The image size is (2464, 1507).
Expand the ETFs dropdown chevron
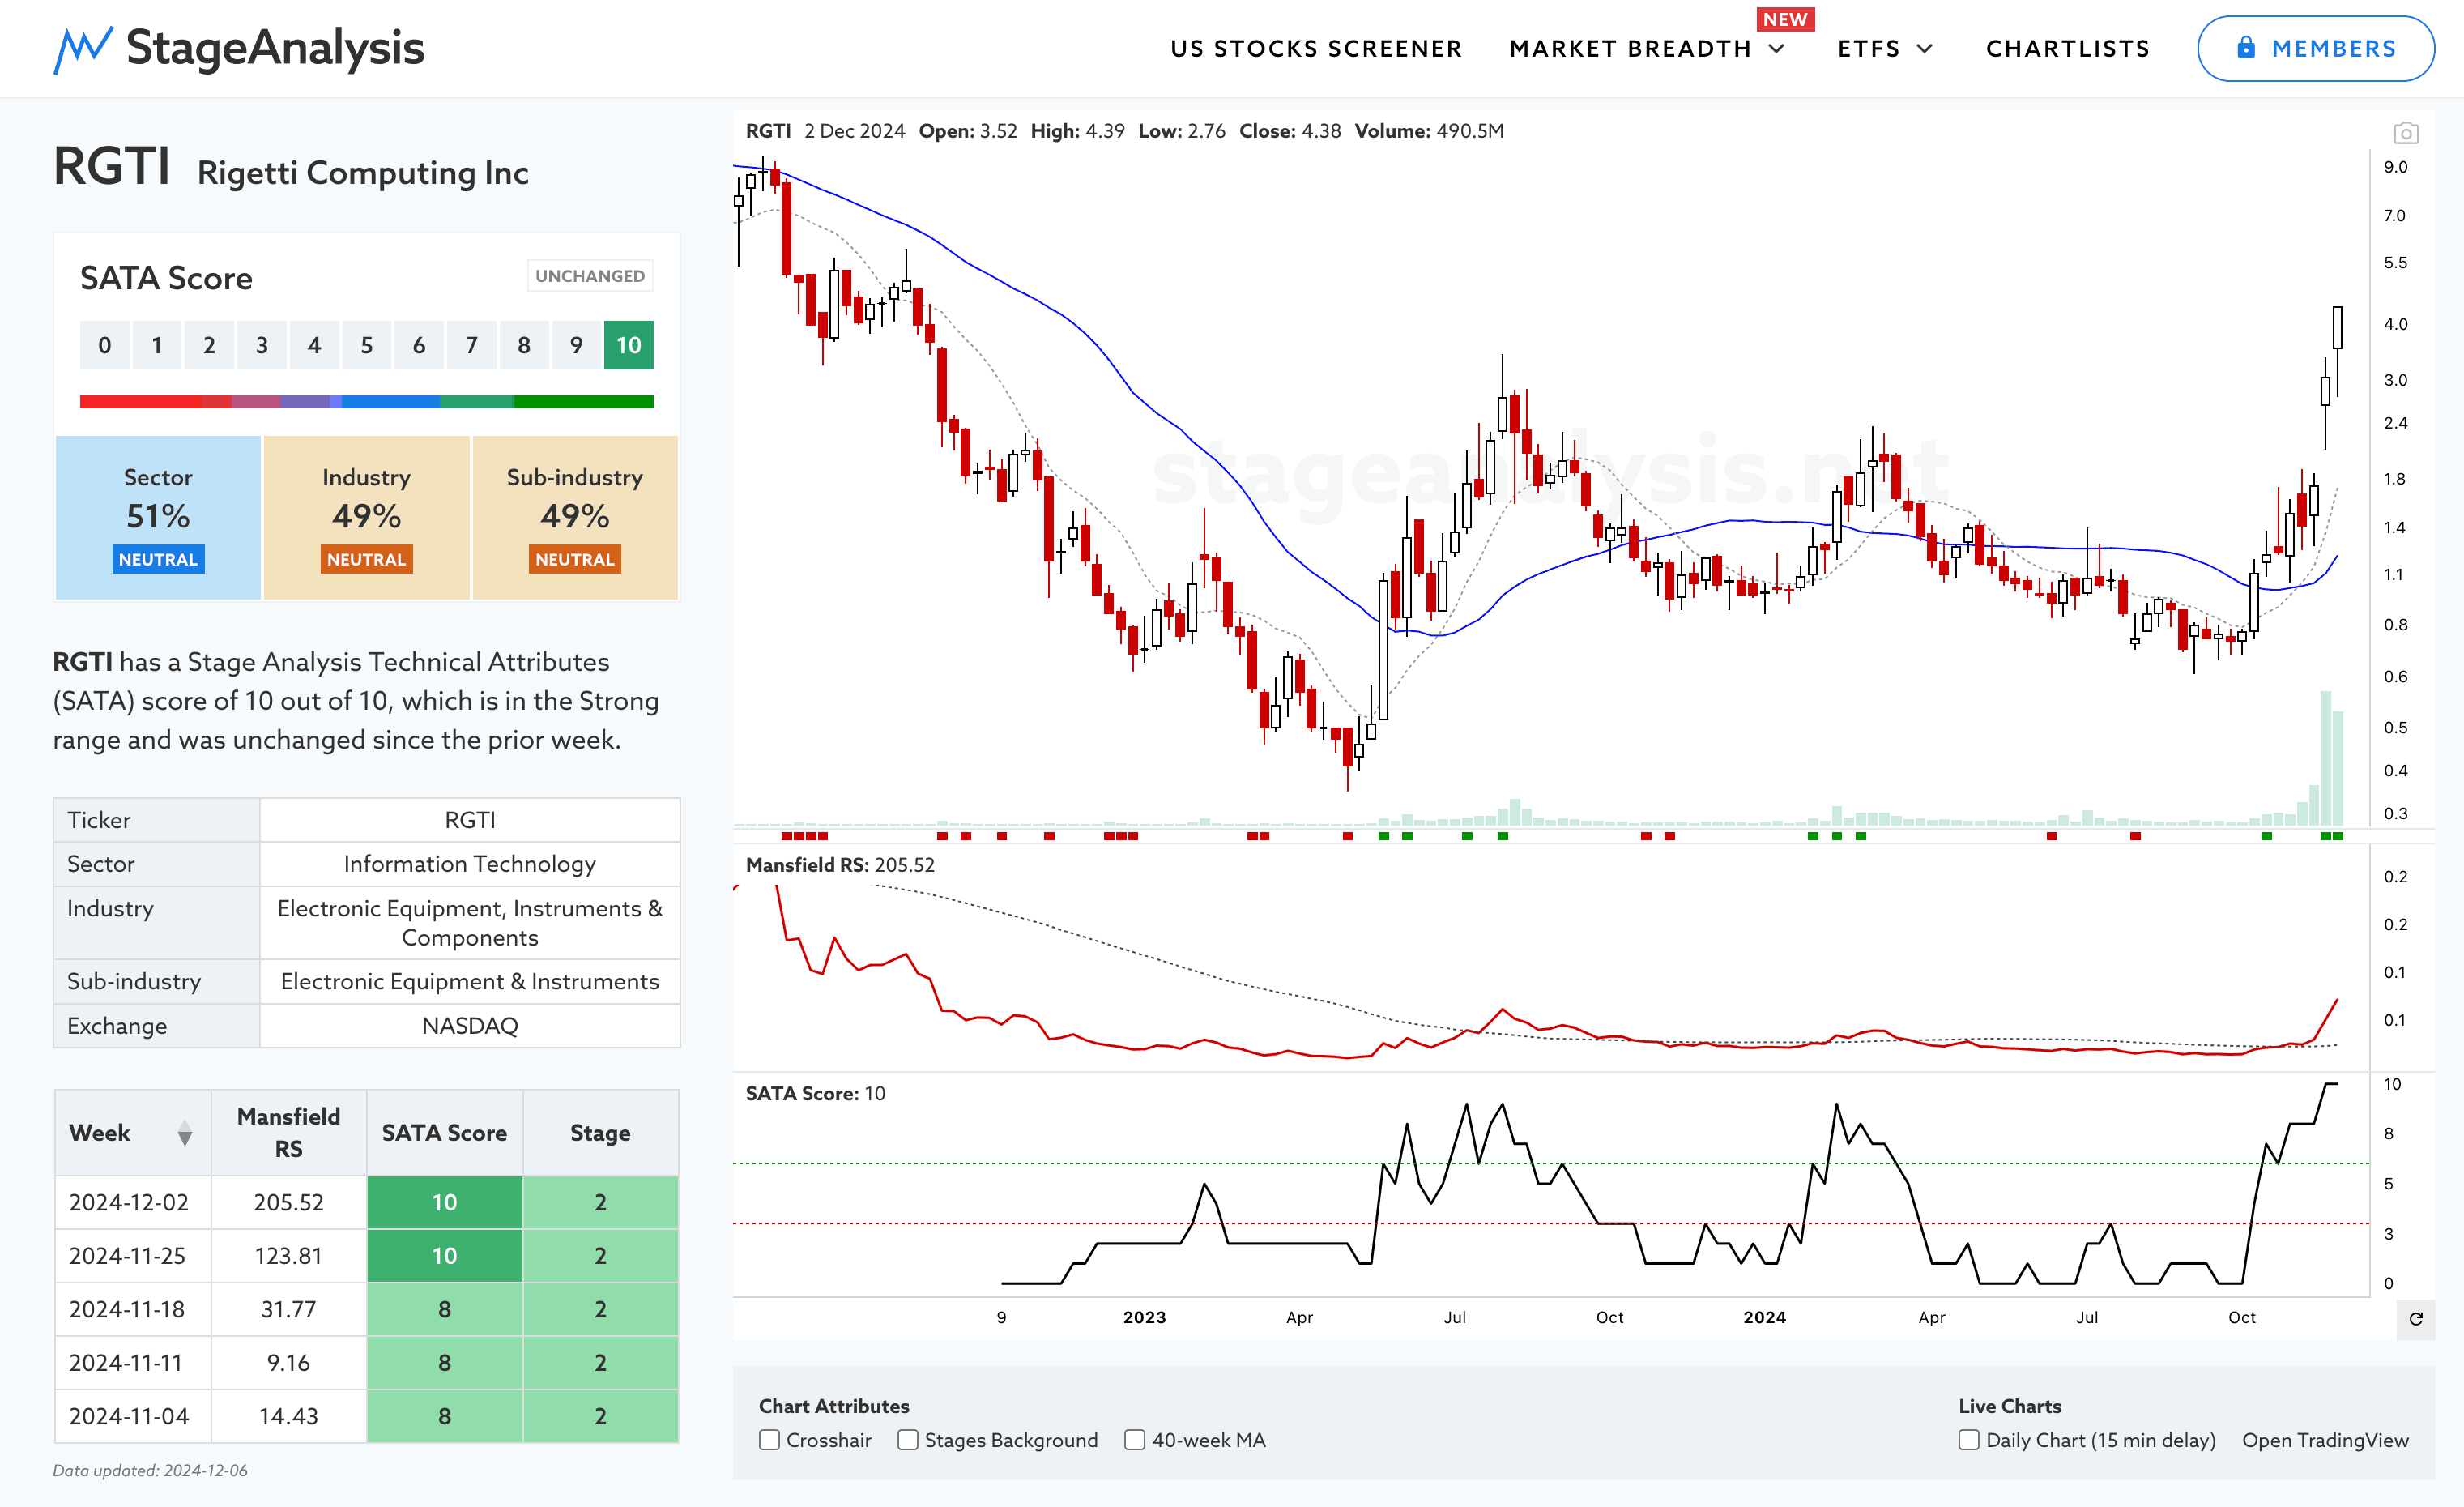[1925, 49]
